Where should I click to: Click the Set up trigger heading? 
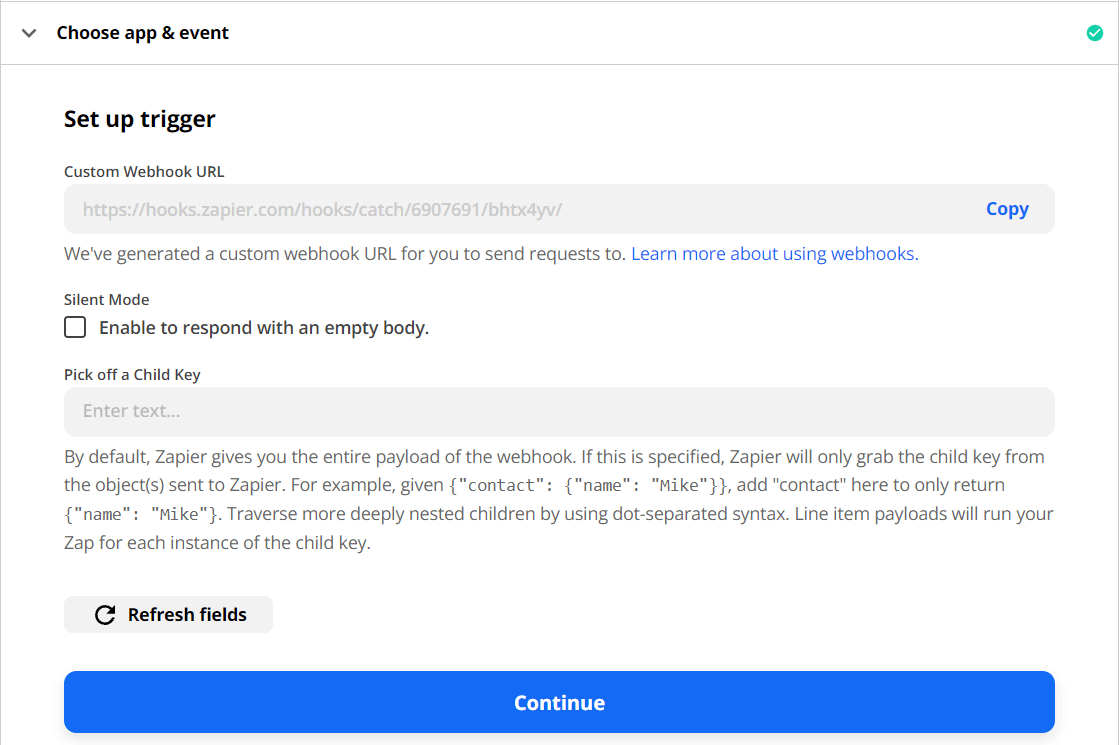(x=139, y=118)
